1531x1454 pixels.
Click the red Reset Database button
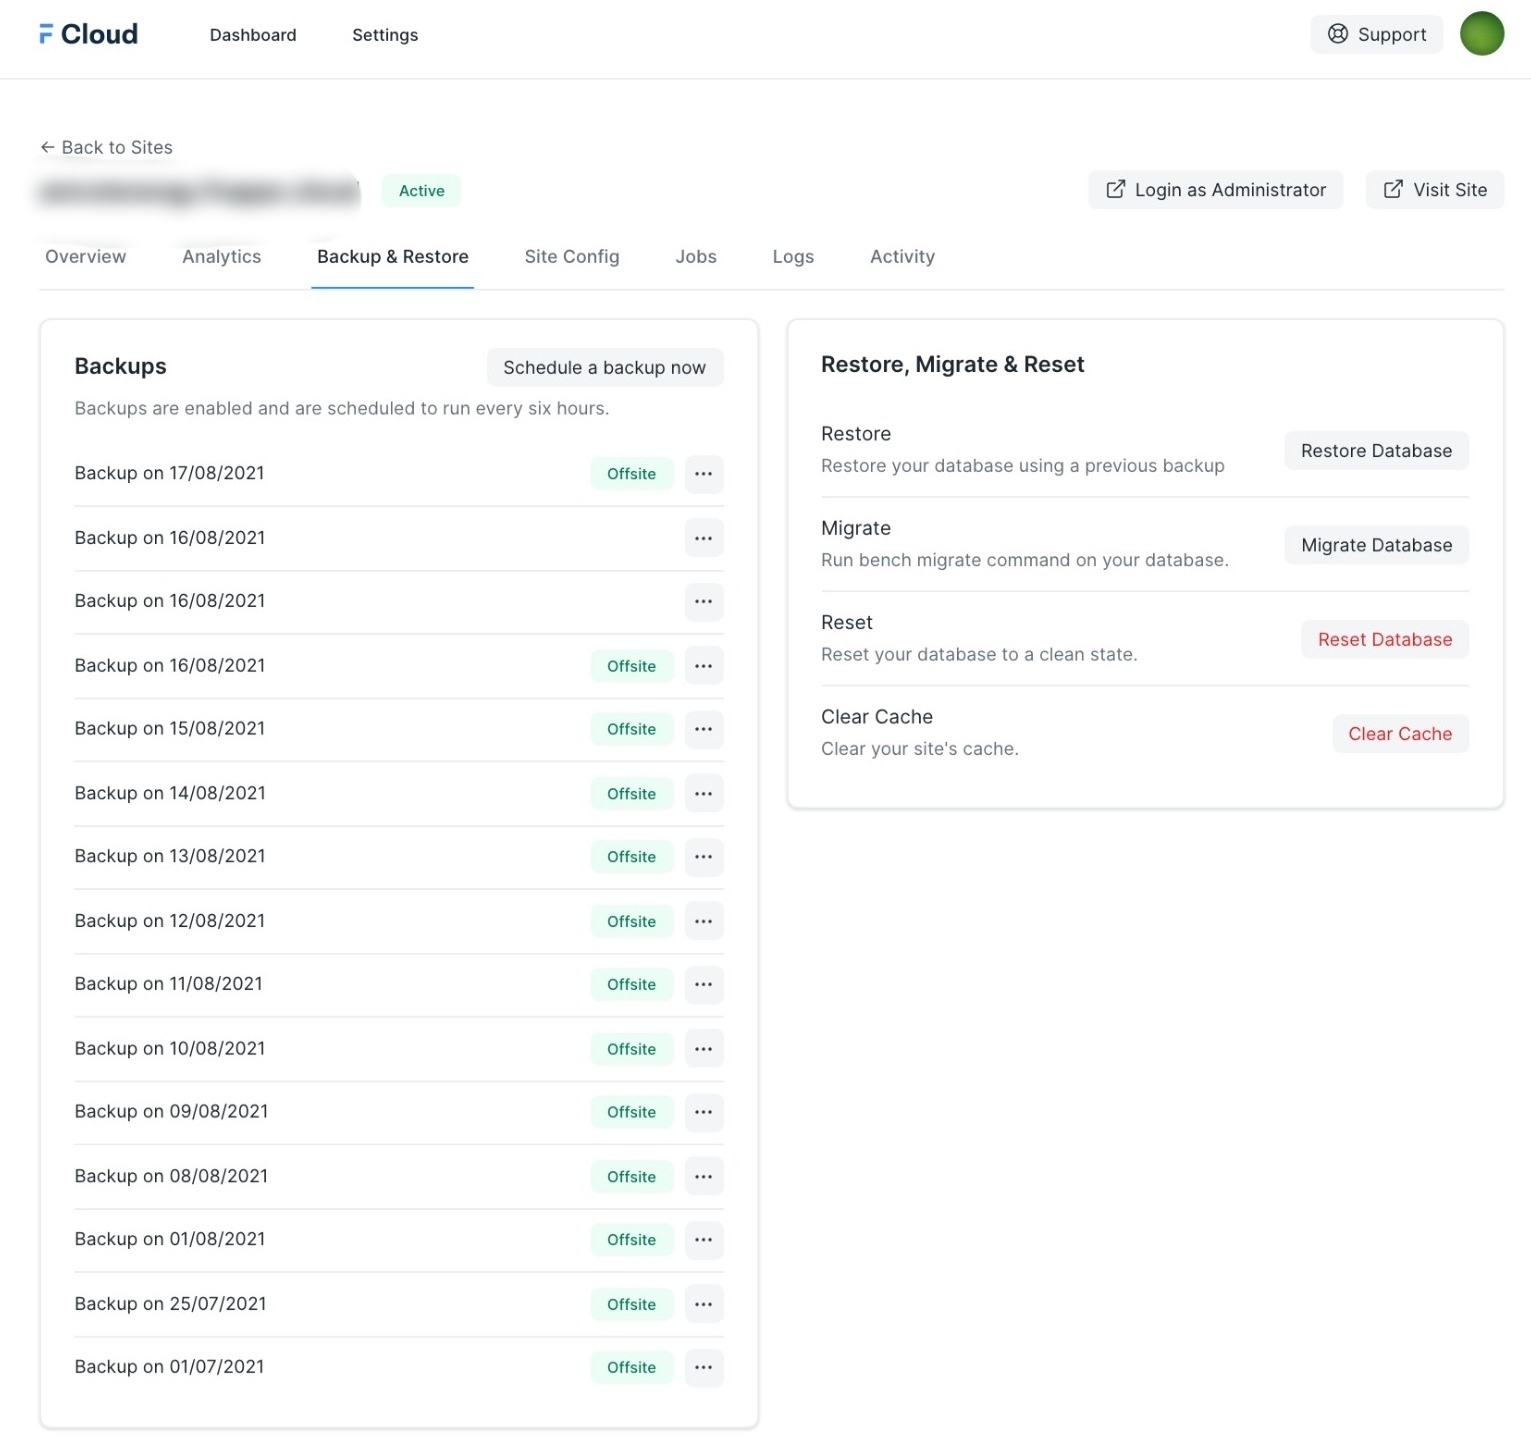(x=1384, y=640)
